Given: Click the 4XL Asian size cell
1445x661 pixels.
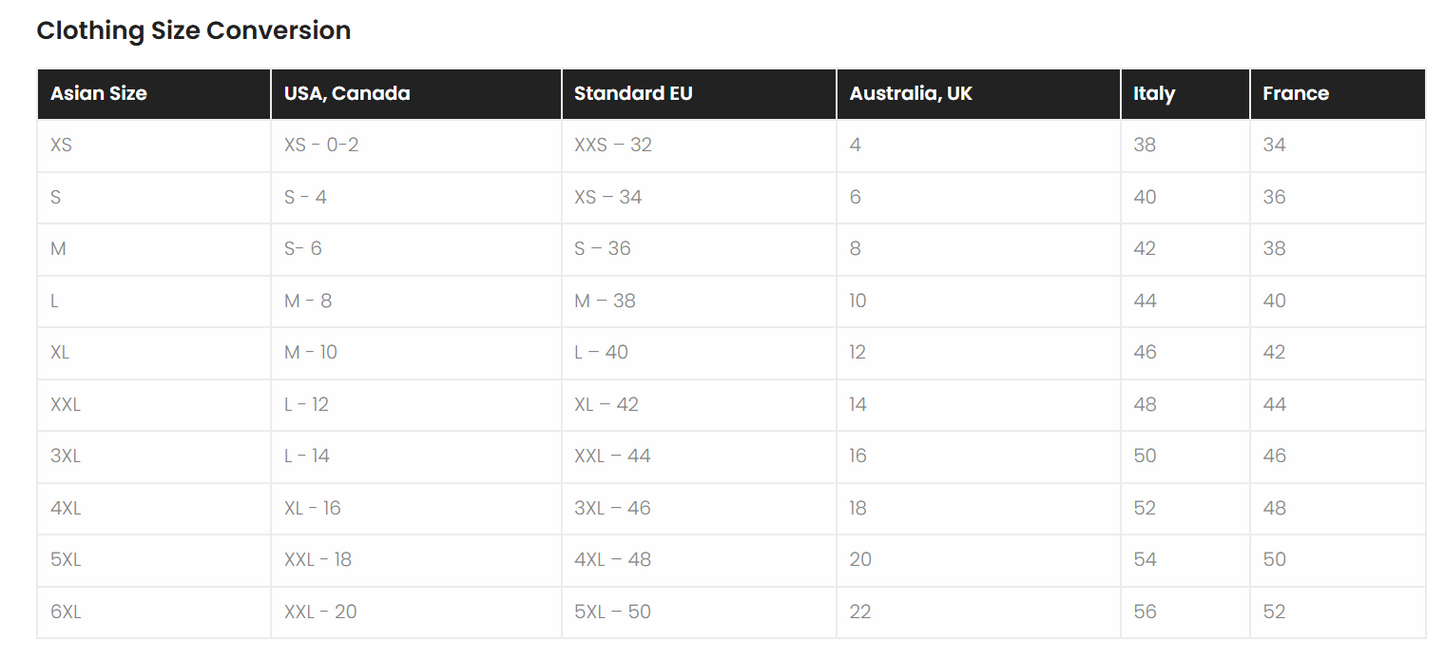Looking at the screenshot, I should coord(65,508).
